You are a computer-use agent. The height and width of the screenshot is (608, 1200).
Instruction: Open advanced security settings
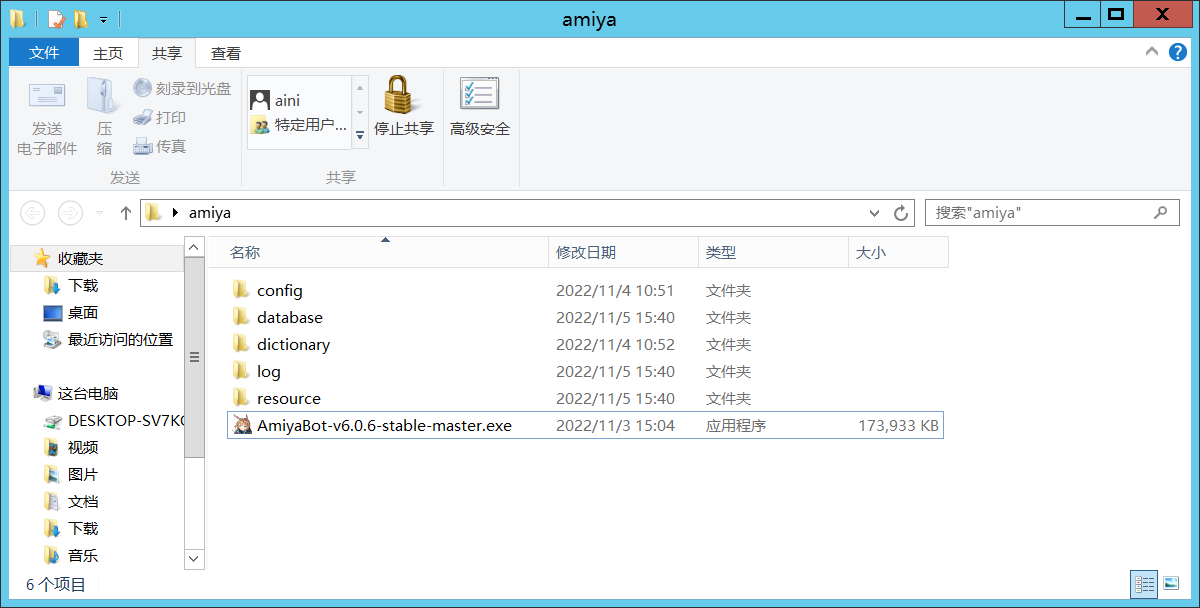[x=480, y=110]
